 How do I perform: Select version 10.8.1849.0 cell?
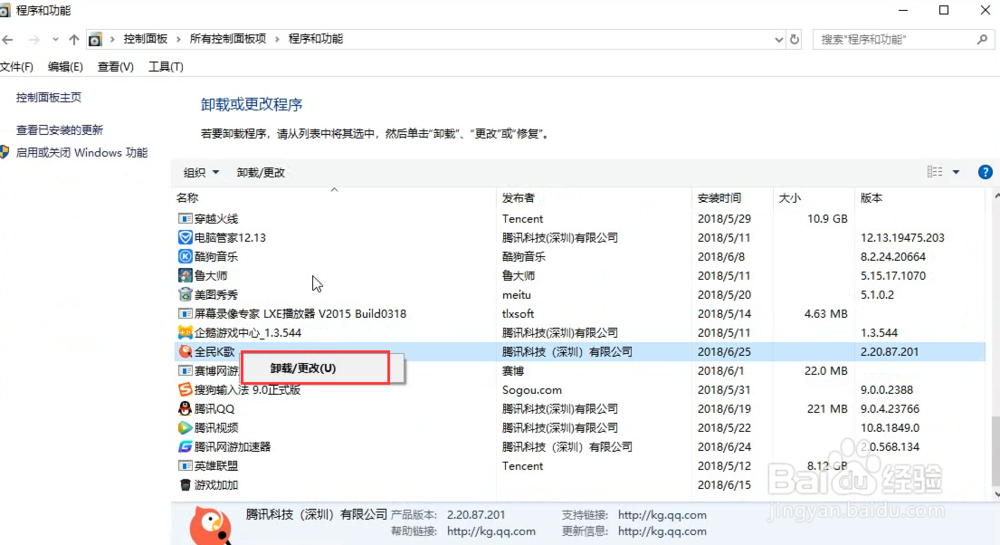point(890,428)
